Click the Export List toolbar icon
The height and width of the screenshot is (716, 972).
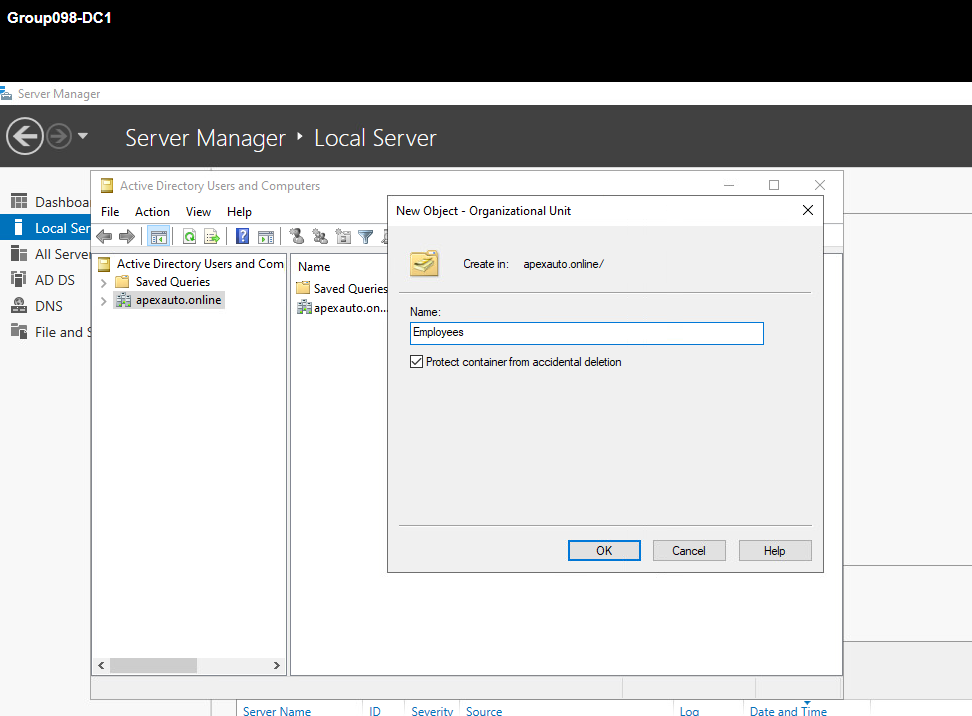point(212,236)
